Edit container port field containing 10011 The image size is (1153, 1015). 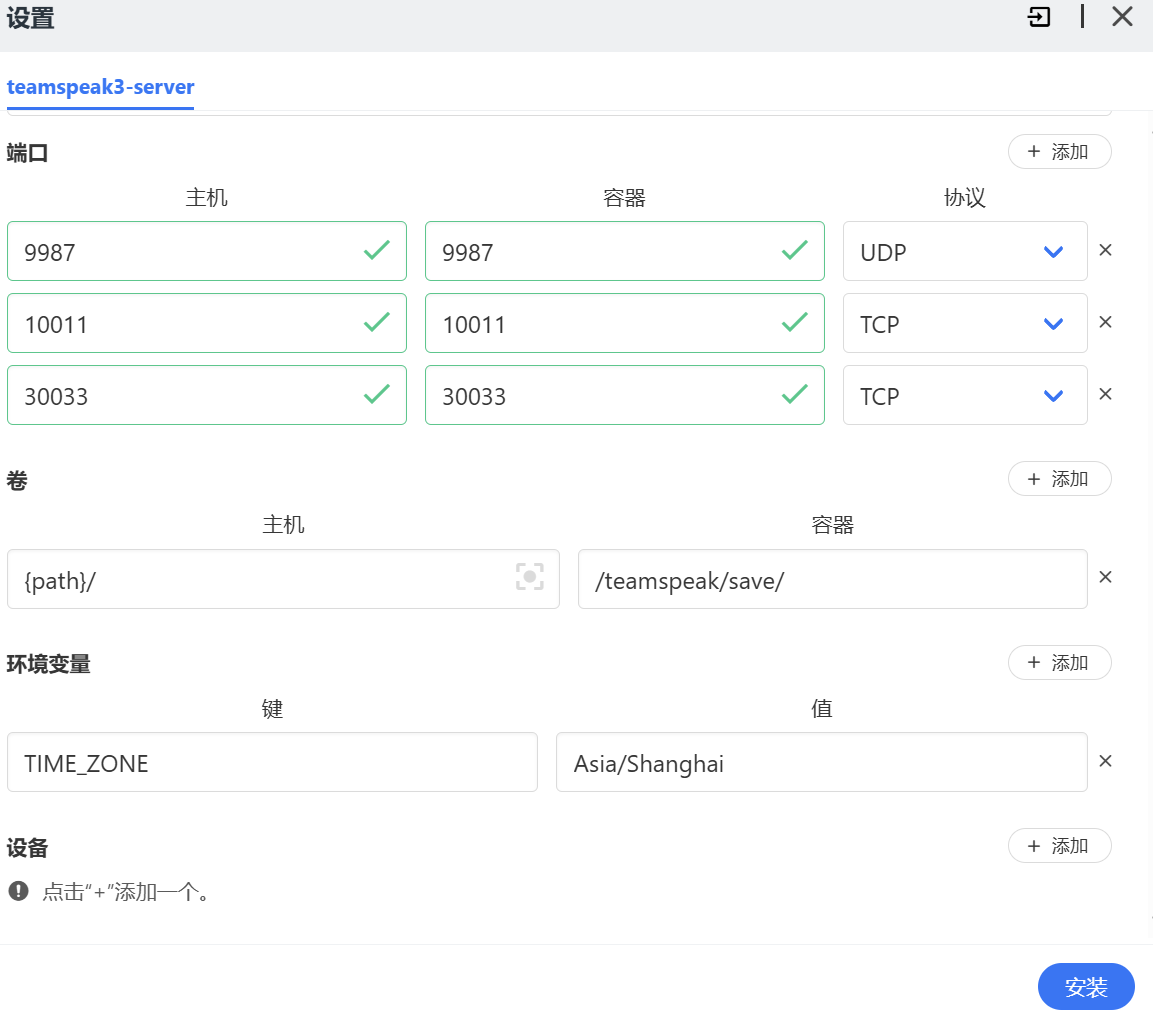[624, 323]
